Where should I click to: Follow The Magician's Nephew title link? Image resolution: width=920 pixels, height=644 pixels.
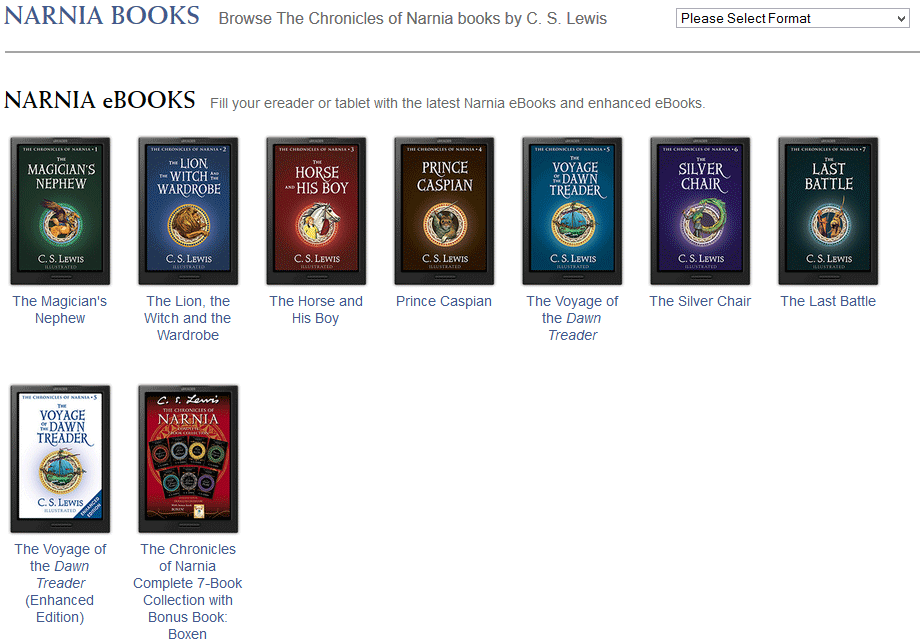click(60, 310)
